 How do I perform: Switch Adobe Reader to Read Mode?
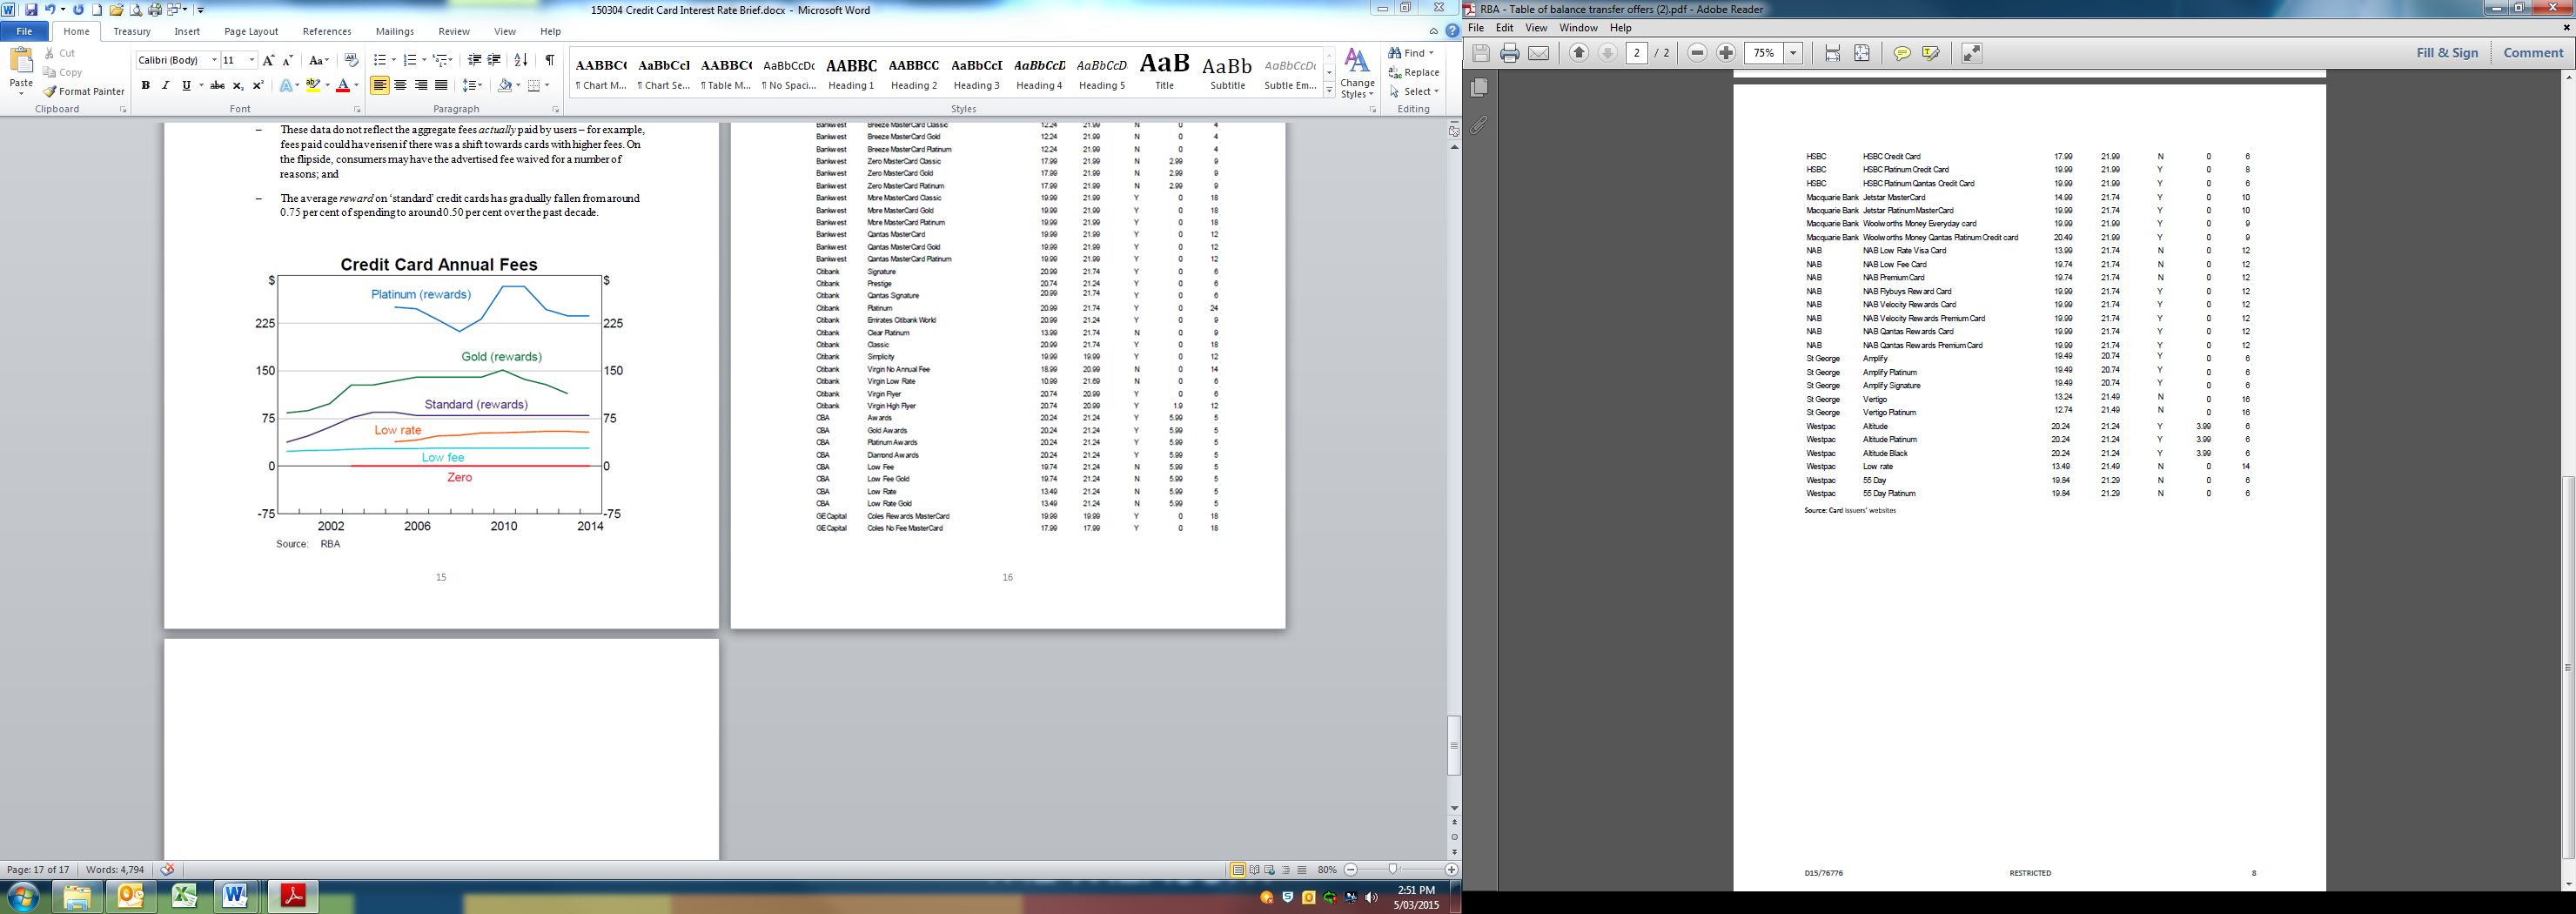[x=1972, y=53]
